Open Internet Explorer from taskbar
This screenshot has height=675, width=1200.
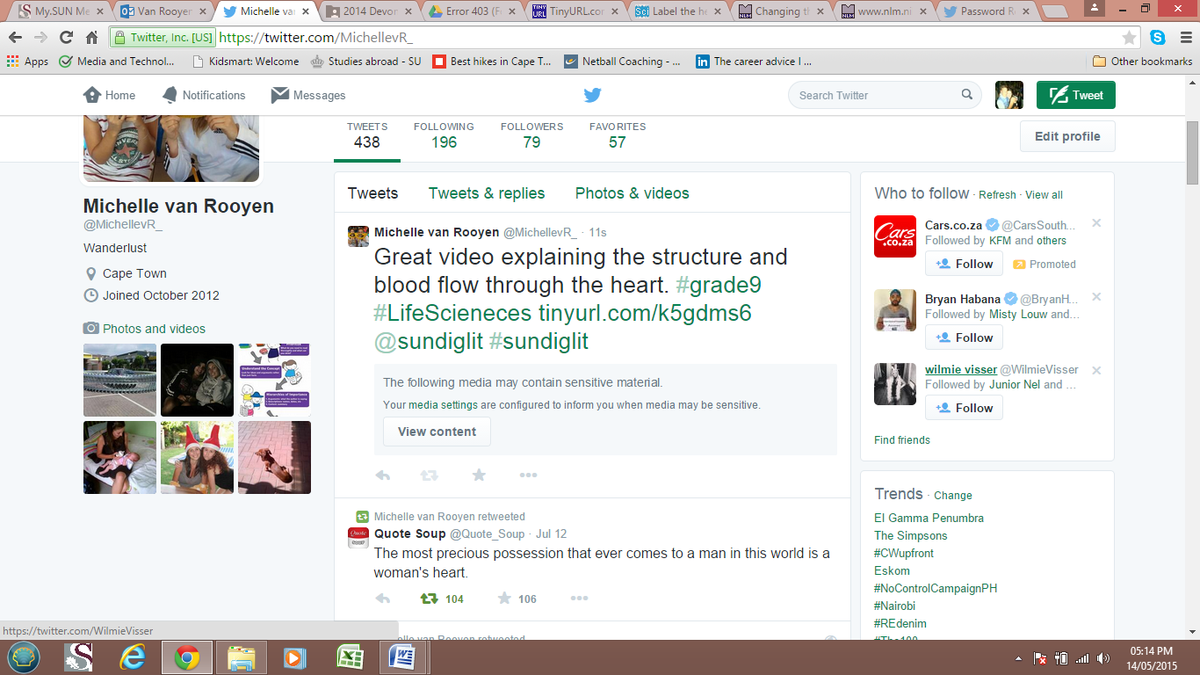pos(132,657)
